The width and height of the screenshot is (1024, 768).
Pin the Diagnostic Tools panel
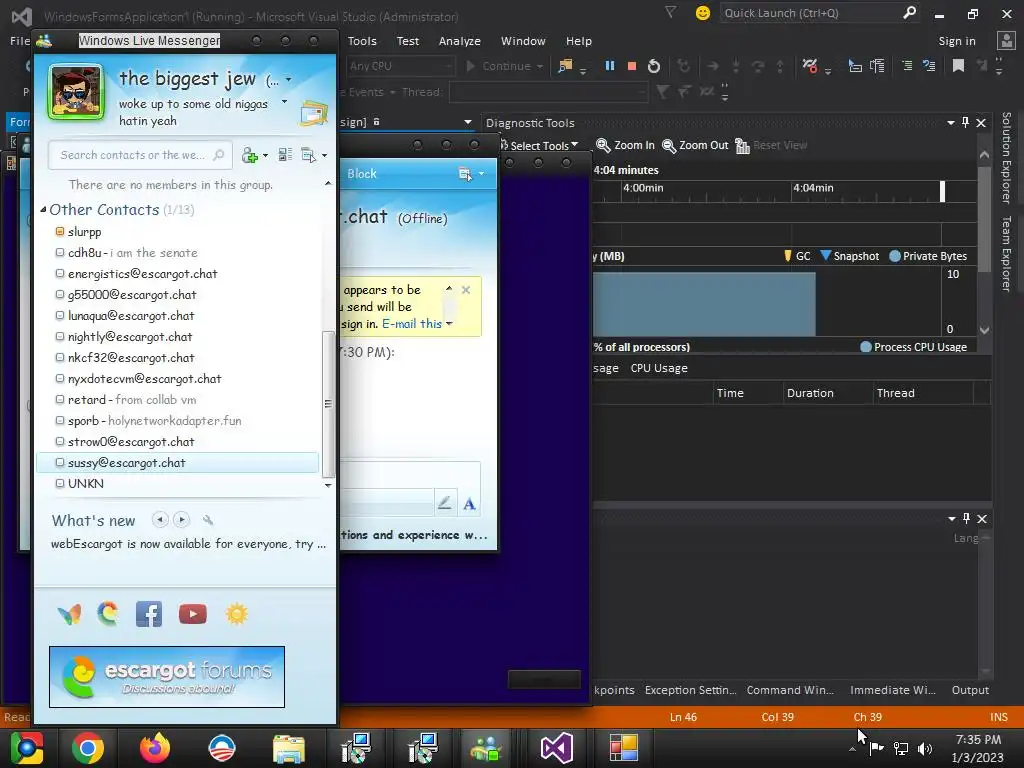(966, 122)
